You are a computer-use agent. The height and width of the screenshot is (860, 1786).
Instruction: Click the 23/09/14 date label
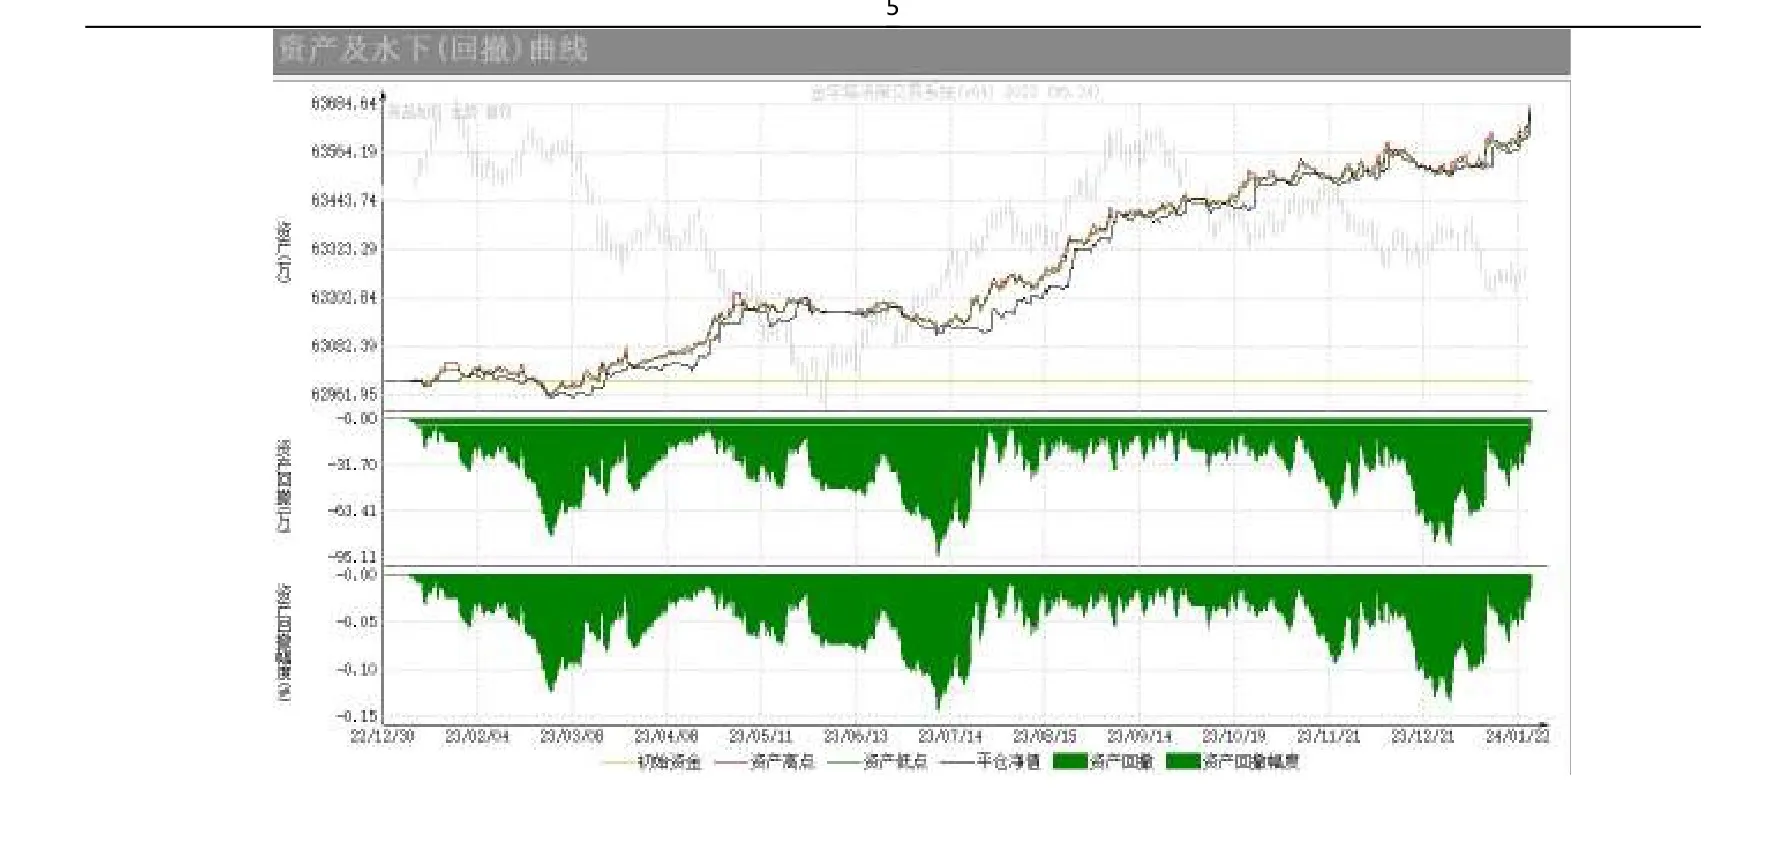point(1139,736)
